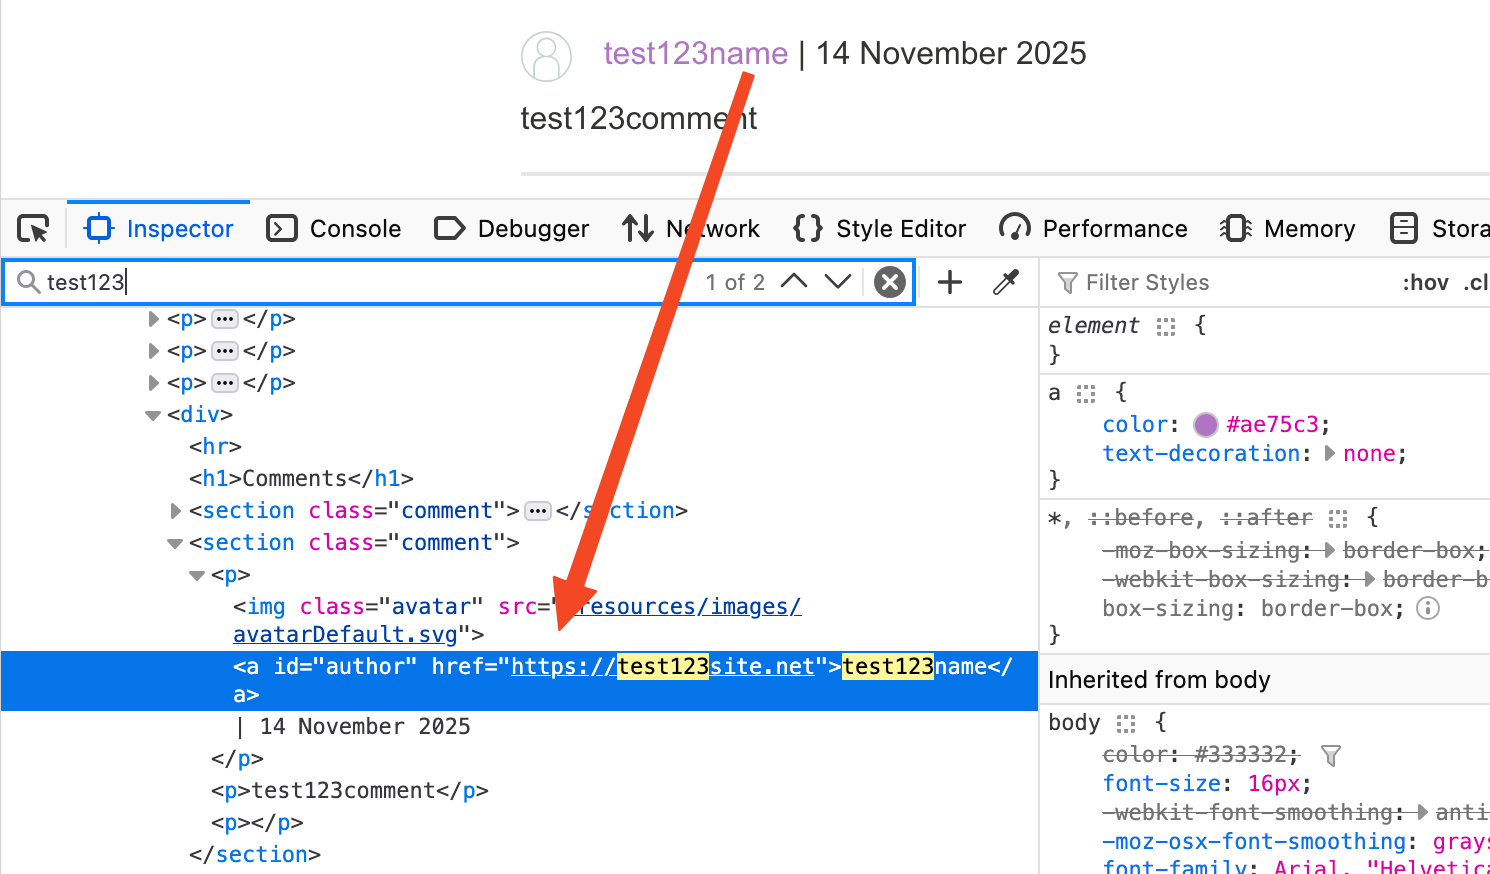The width and height of the screenshot is (1490, 874).
Task: Activate the element picker tool
Action: click(34, 229)
